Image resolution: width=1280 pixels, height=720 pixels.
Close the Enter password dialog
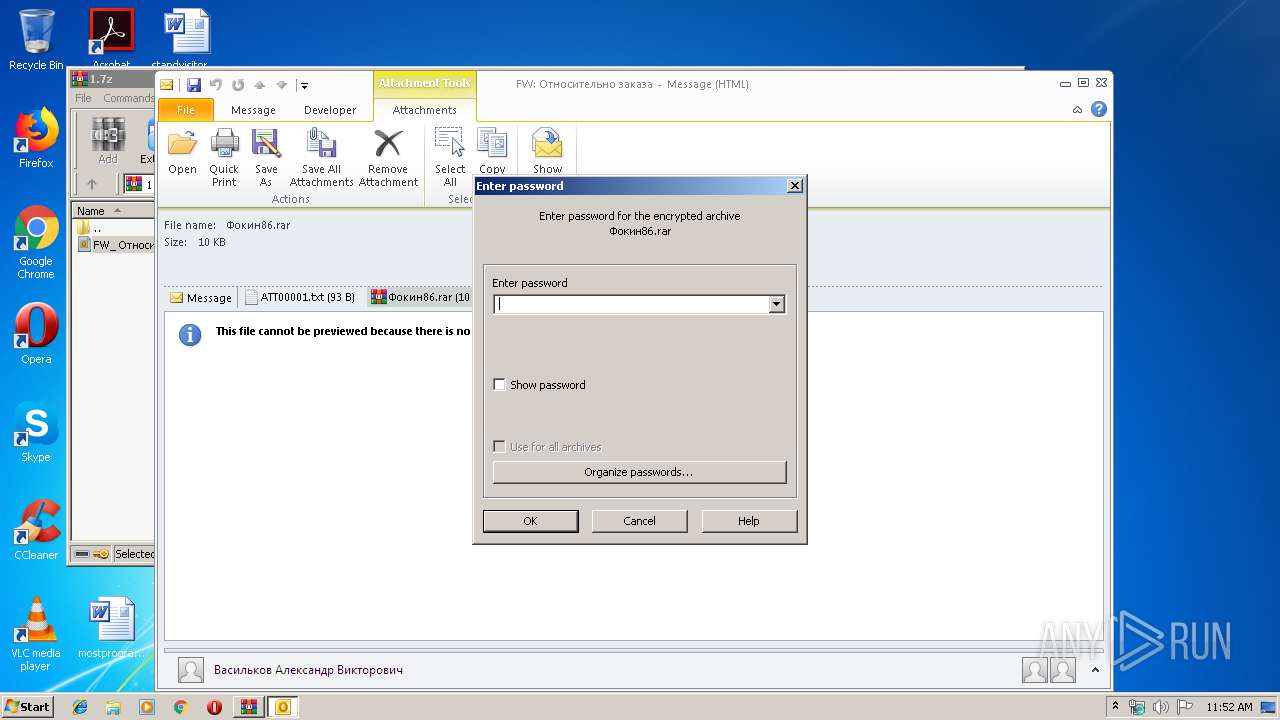tap(795, 186)
